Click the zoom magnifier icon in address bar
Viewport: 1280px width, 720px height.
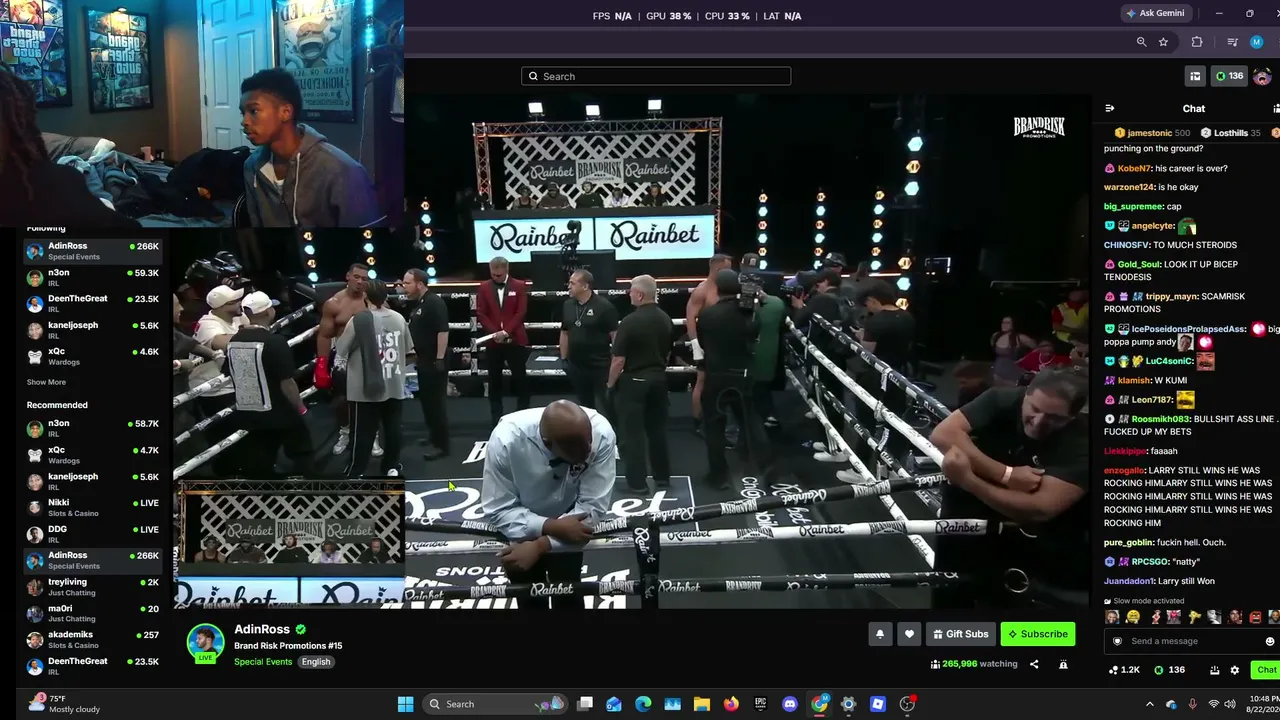[1141, 42]
